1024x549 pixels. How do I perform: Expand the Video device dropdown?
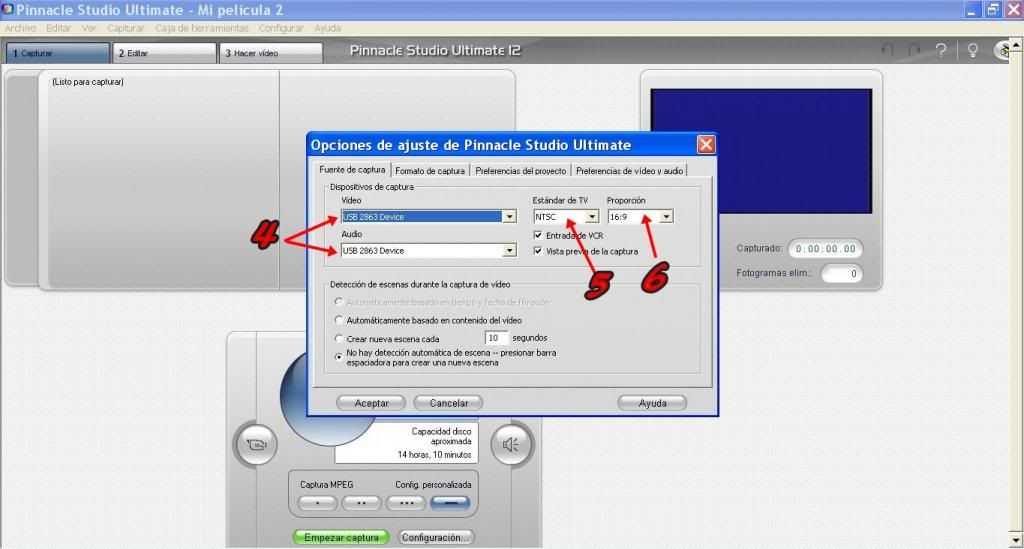(509, 217)
